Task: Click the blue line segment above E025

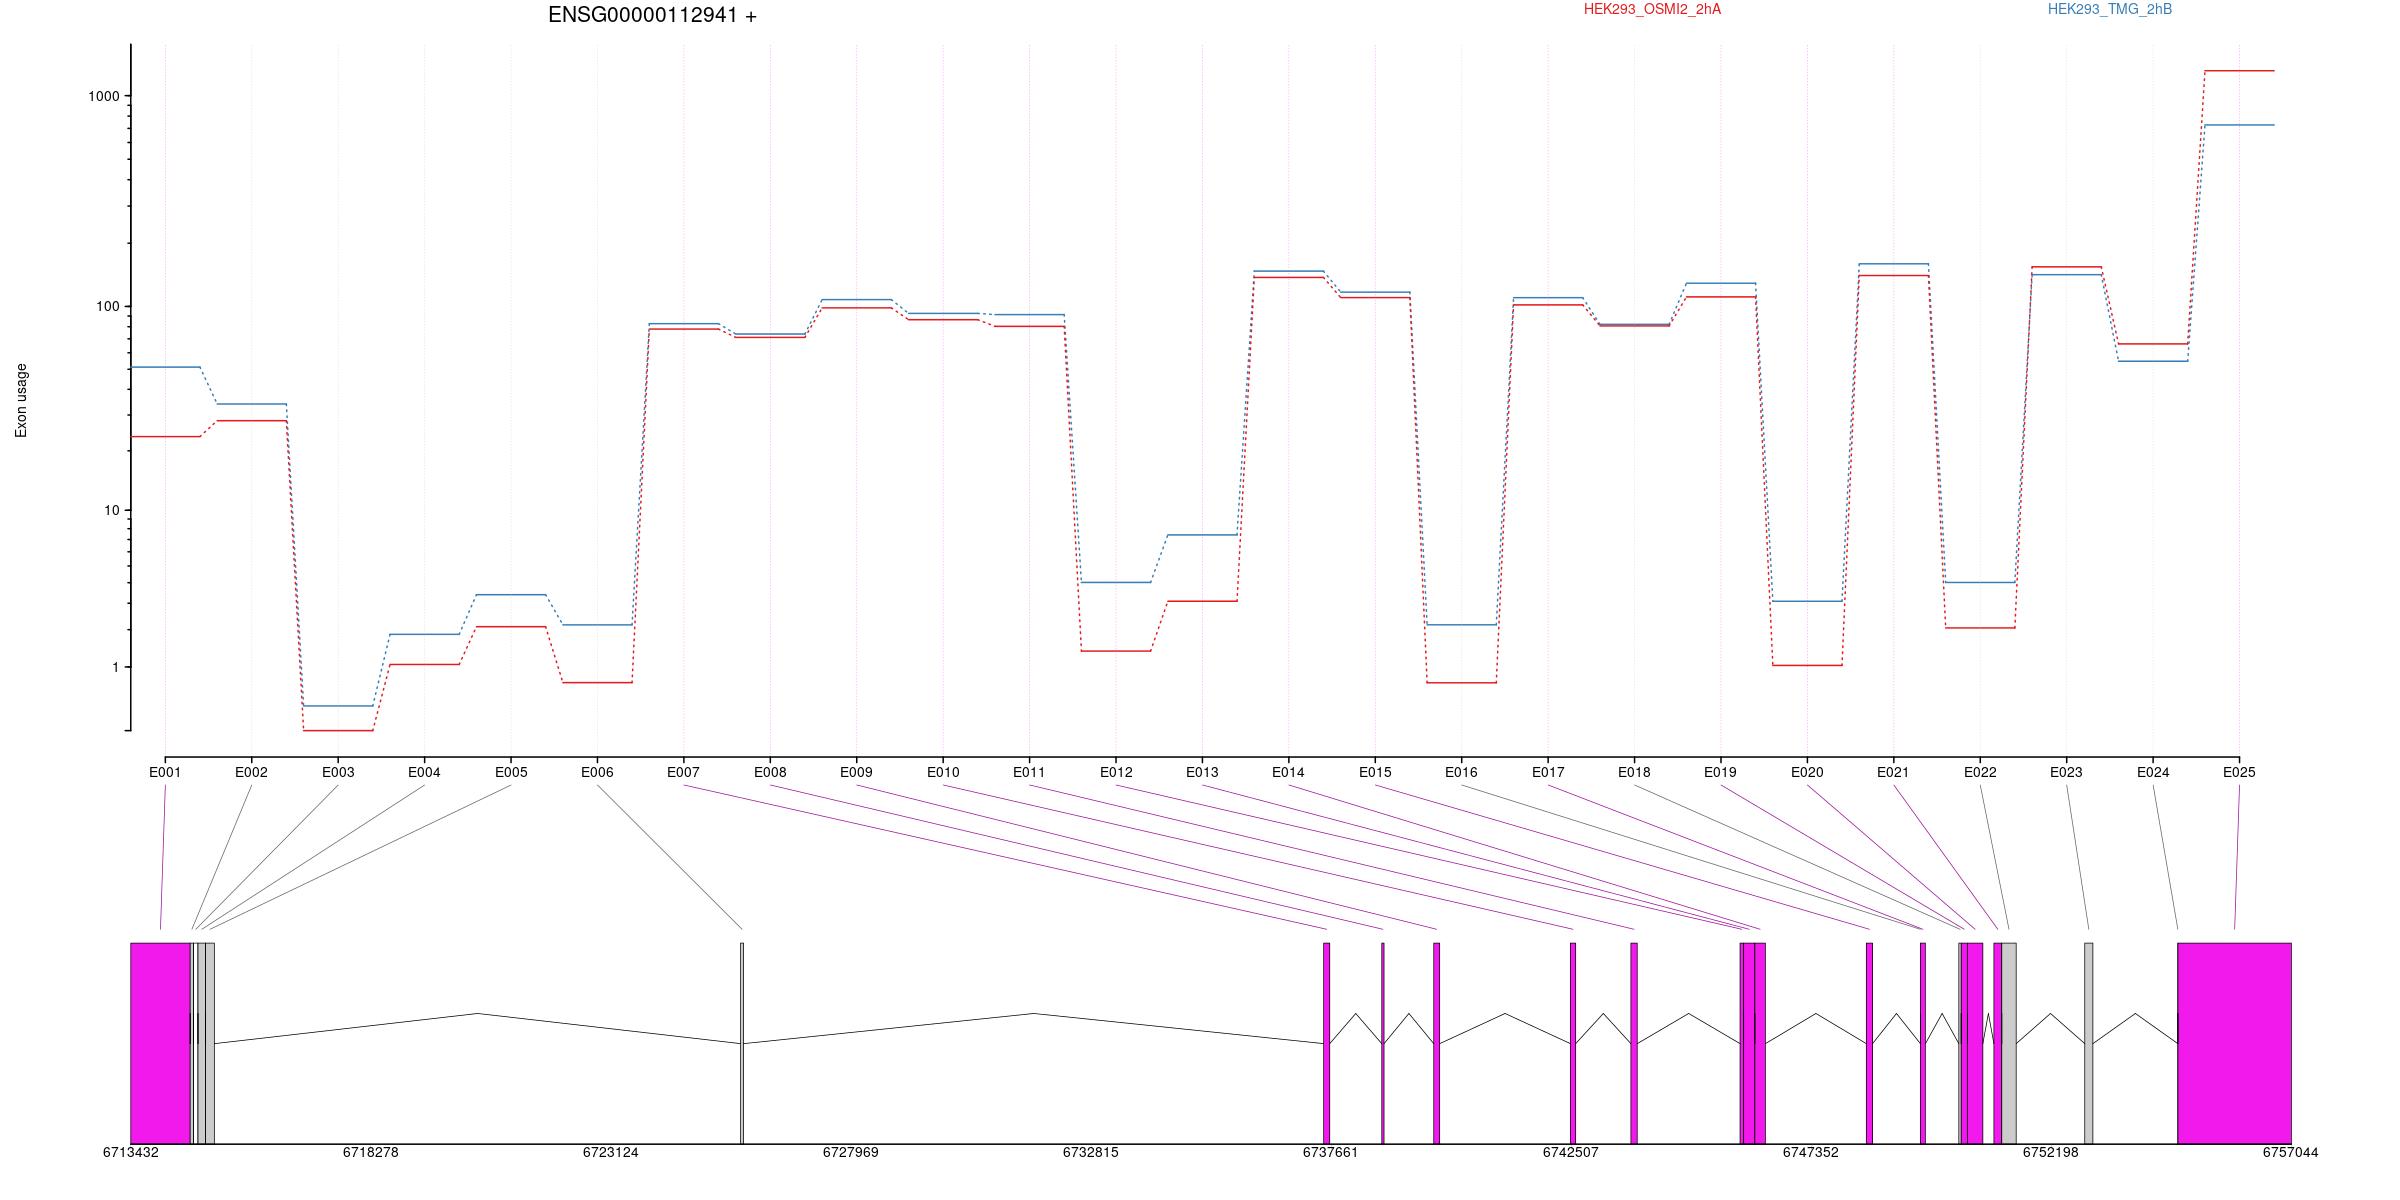Action: (x=2239, y=125)
